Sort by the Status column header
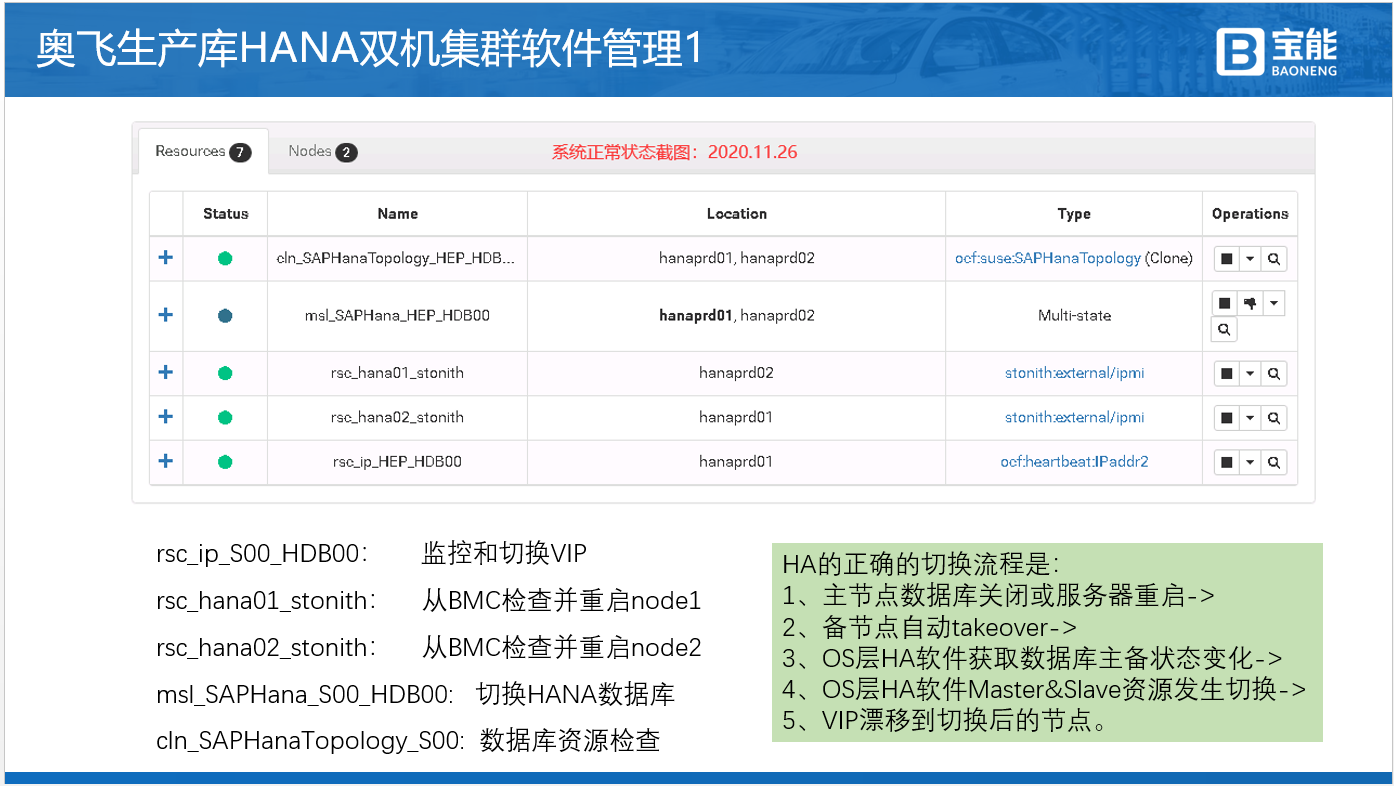 tap(226, 214)
